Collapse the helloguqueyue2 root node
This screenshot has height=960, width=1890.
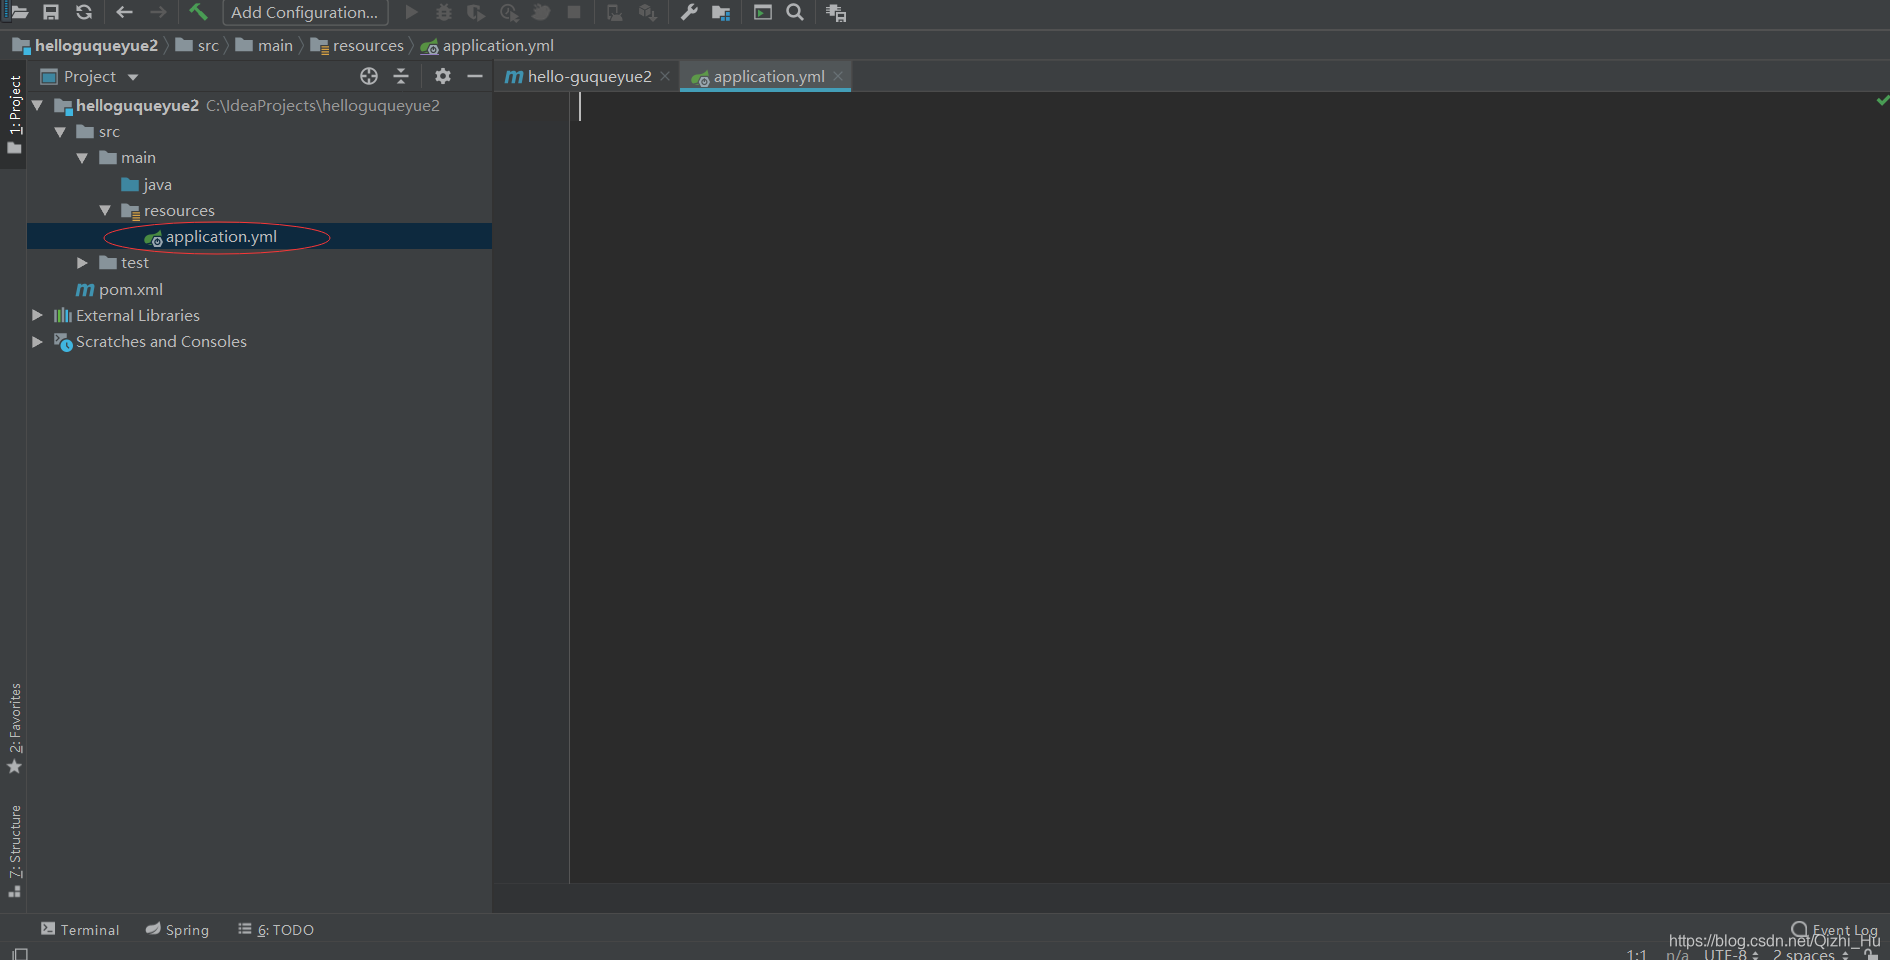pyautogui.click(x=37, y=105)
